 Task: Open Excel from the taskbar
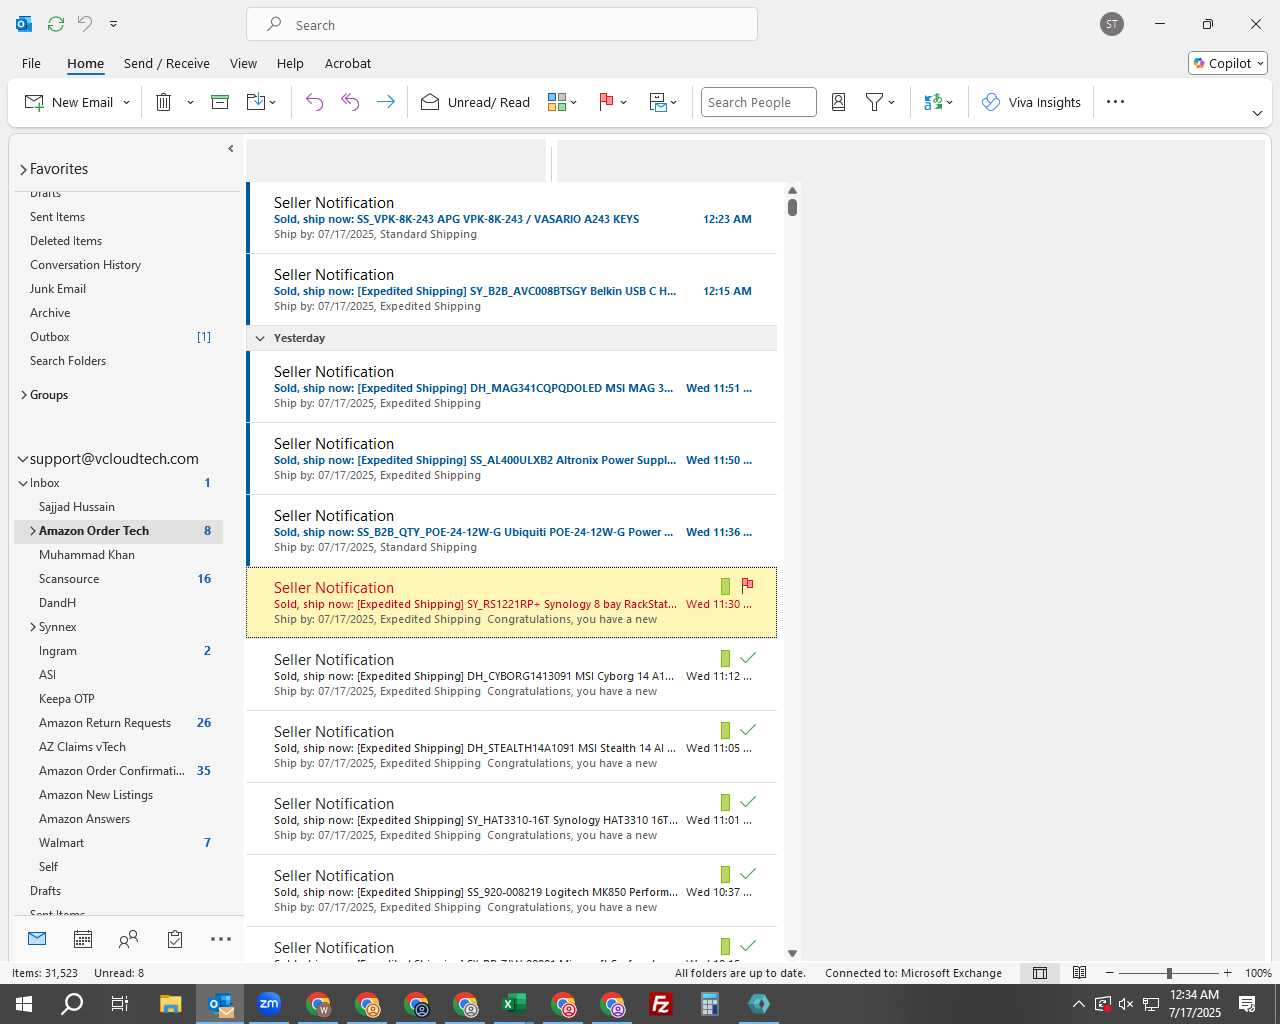point(514,1004)
